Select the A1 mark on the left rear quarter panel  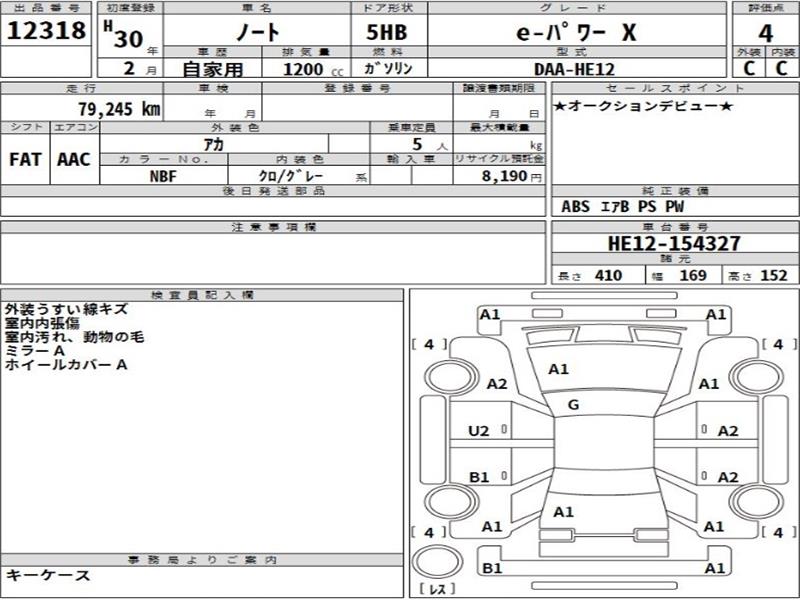click(492, 527)
